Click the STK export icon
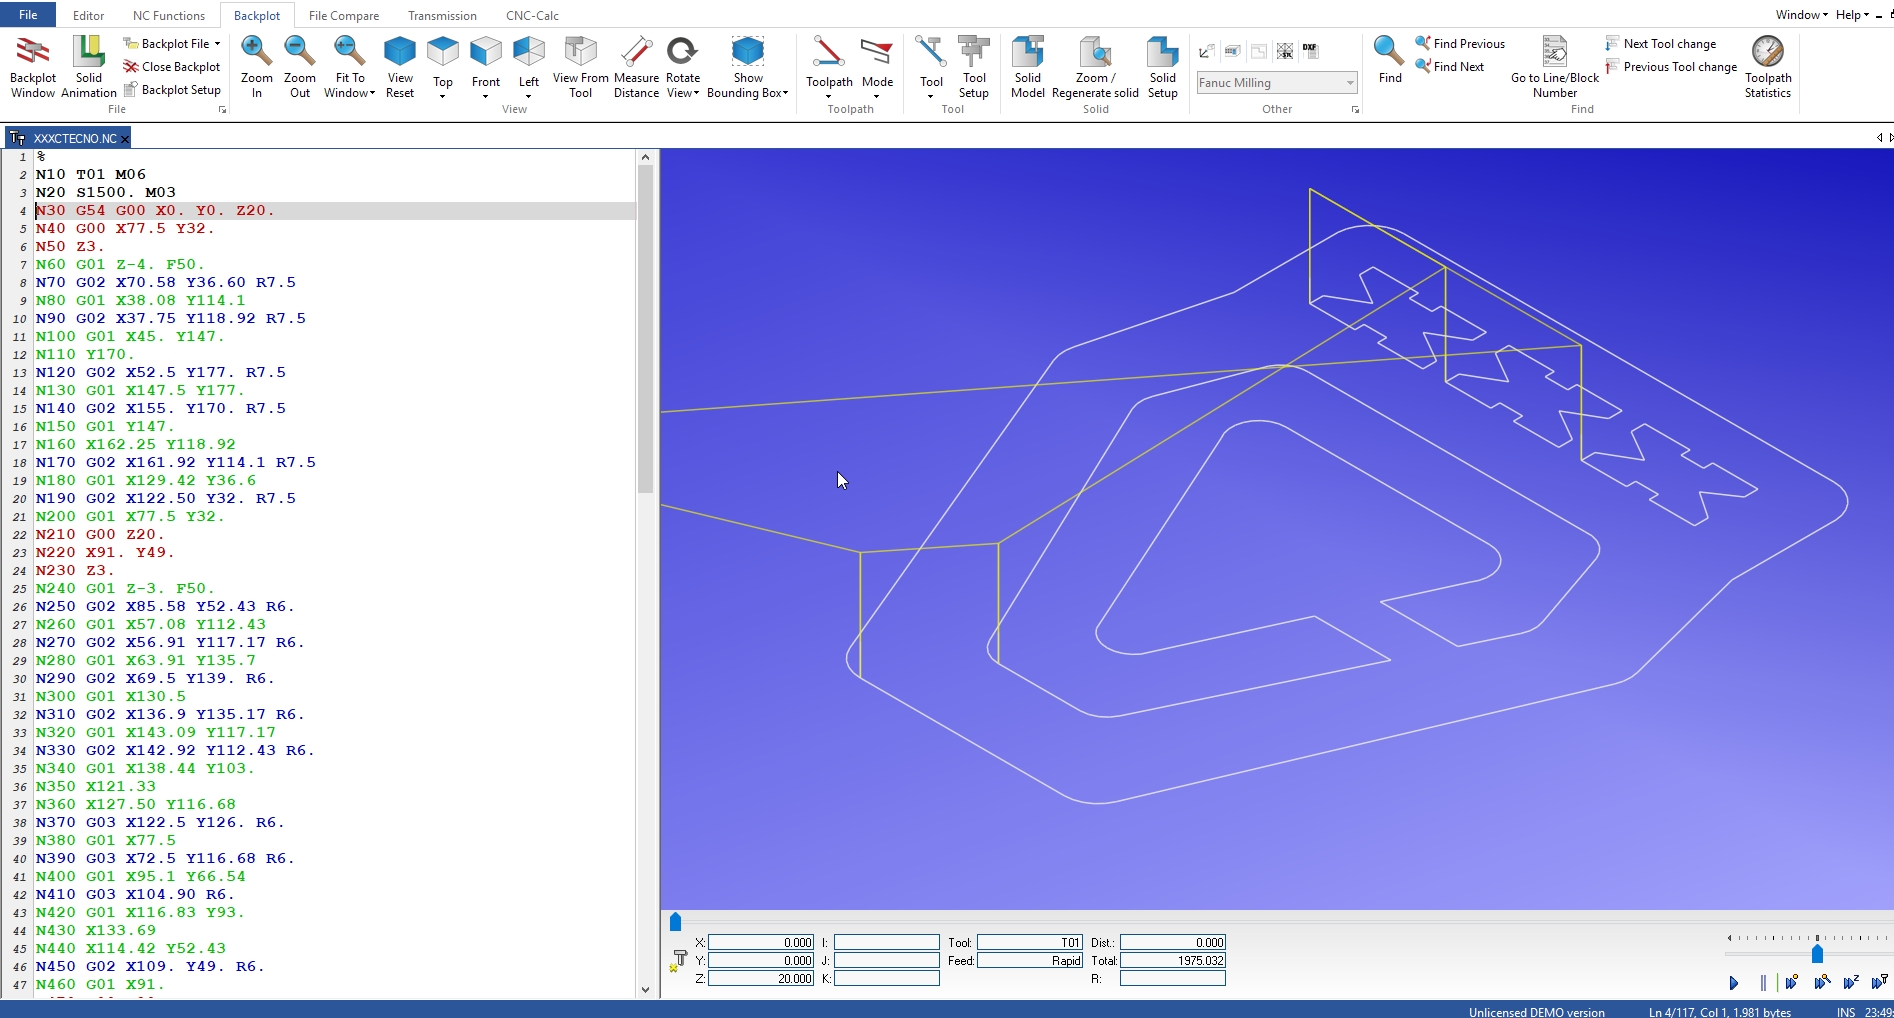Viewport: 1894px width, 1018px height. pos(1285,51)
